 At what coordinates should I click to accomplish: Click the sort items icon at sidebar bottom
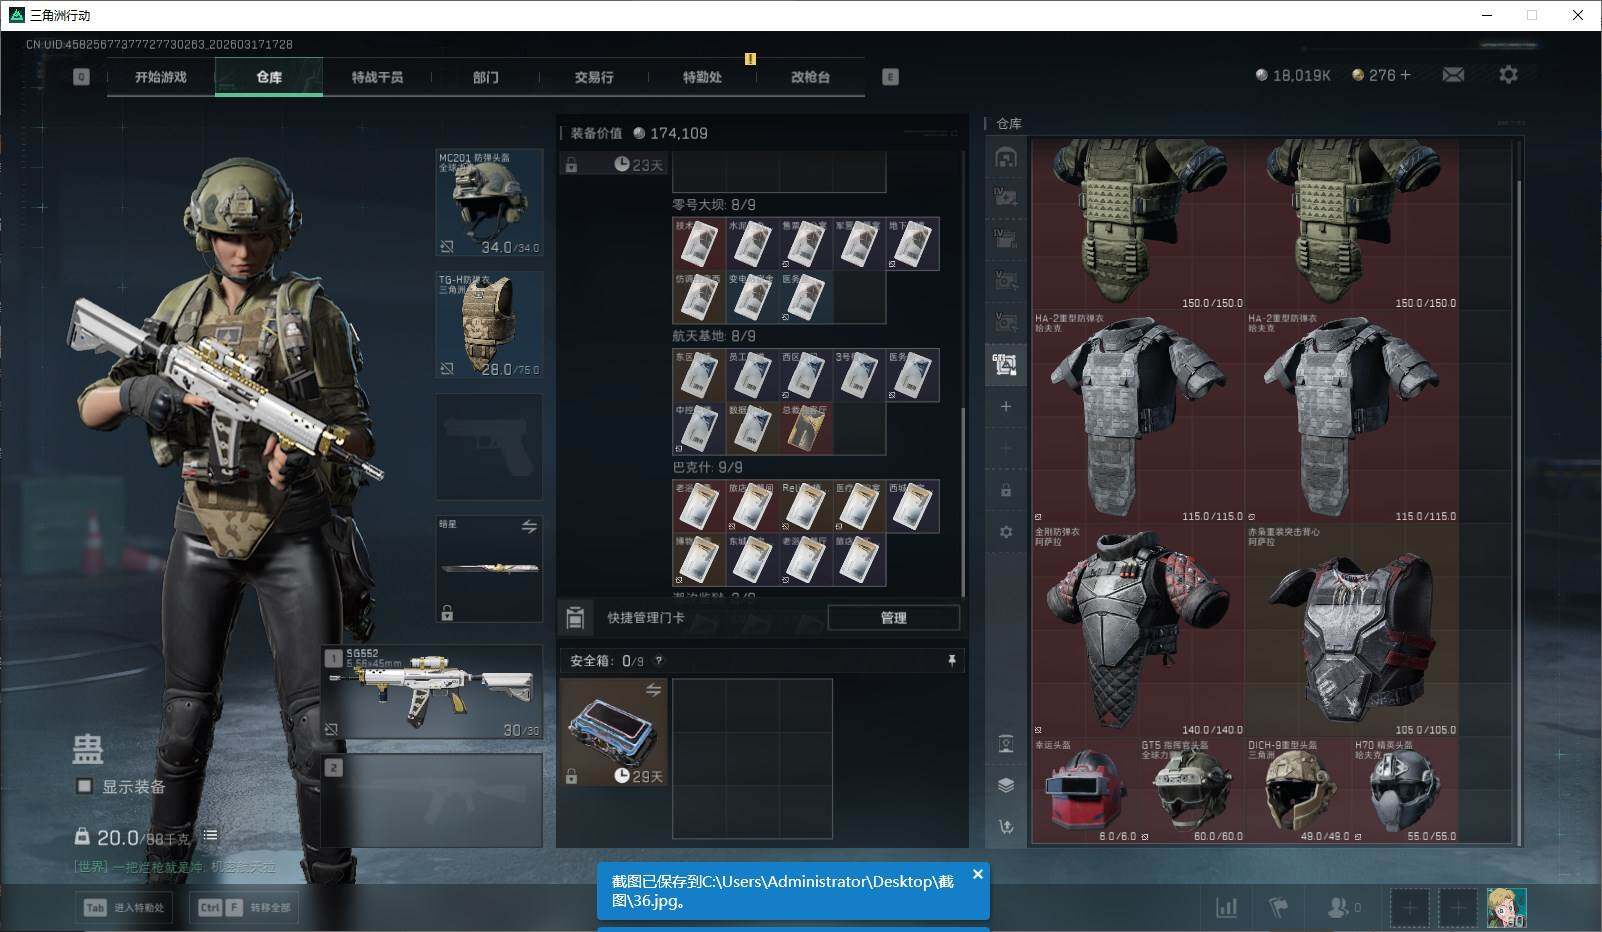1006,826
